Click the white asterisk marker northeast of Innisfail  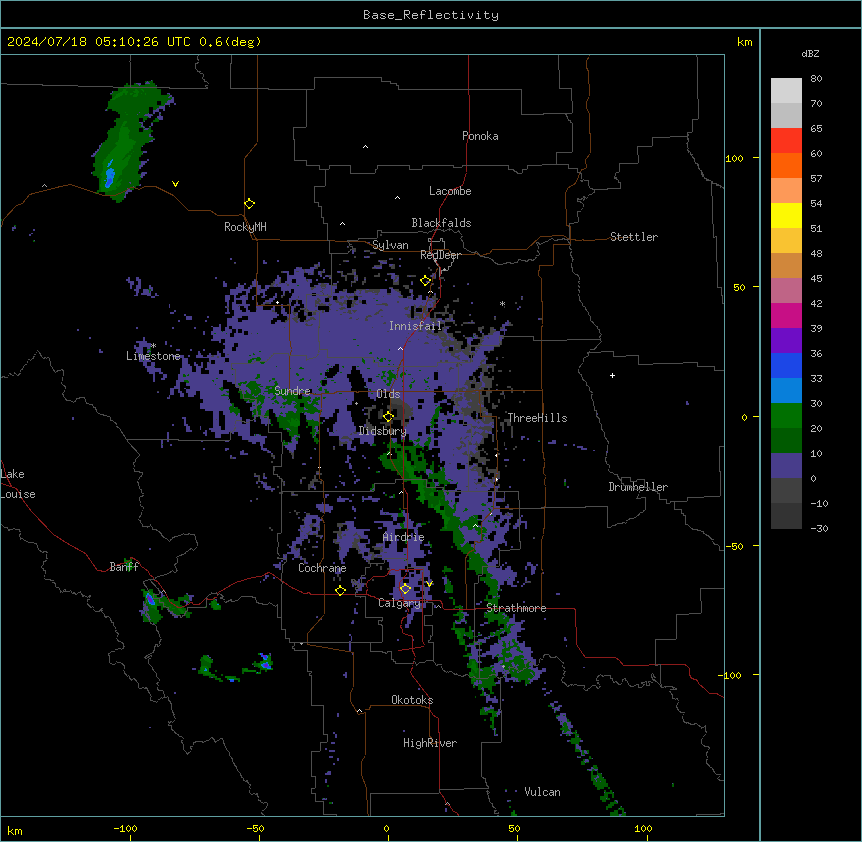502,303
